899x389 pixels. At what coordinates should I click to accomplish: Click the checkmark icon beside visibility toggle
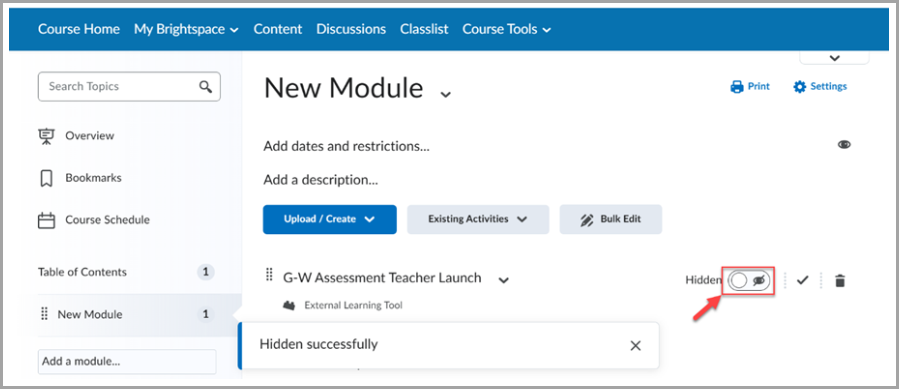click(803, 280)
